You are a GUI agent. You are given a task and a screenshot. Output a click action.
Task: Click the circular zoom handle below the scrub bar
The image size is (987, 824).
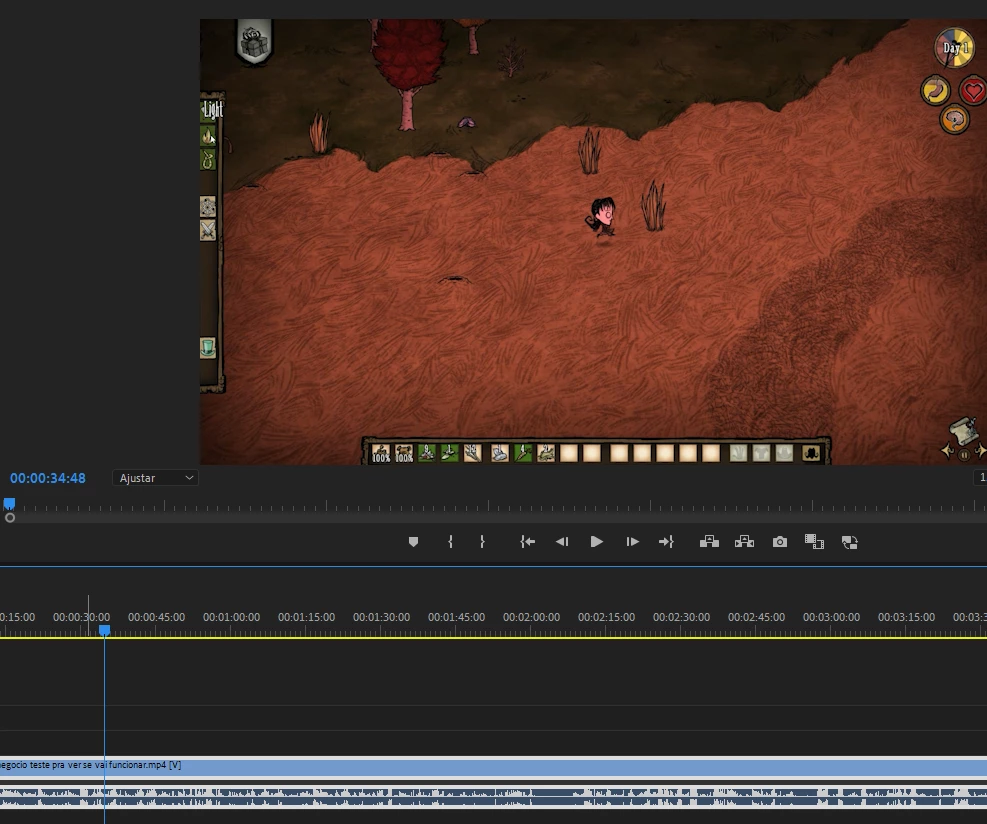point(10,518)
